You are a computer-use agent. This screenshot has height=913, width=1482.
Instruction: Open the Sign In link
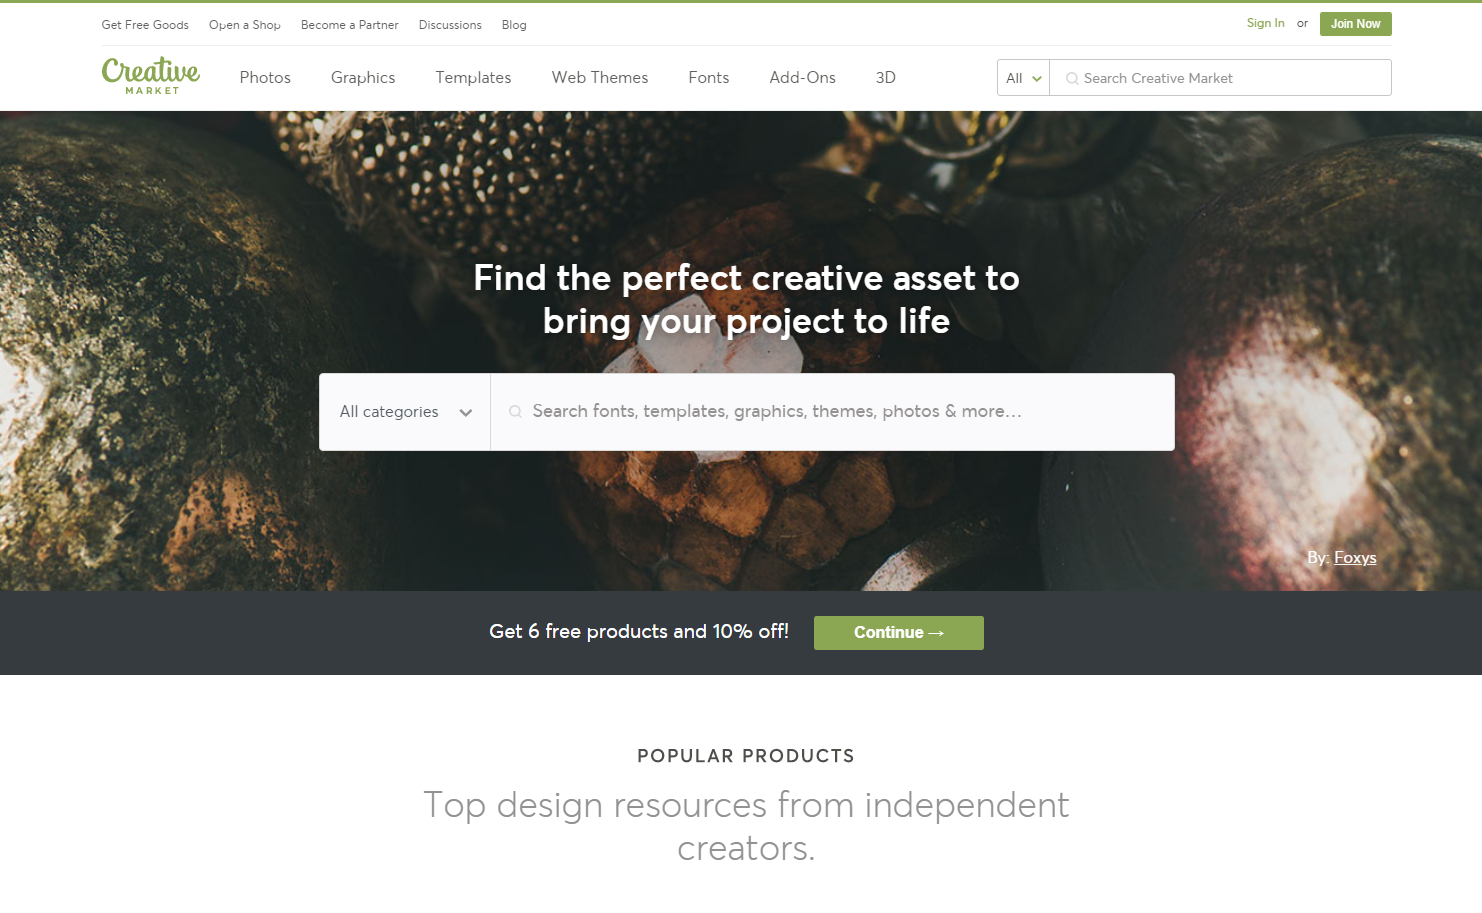[x=1265, y=23]
